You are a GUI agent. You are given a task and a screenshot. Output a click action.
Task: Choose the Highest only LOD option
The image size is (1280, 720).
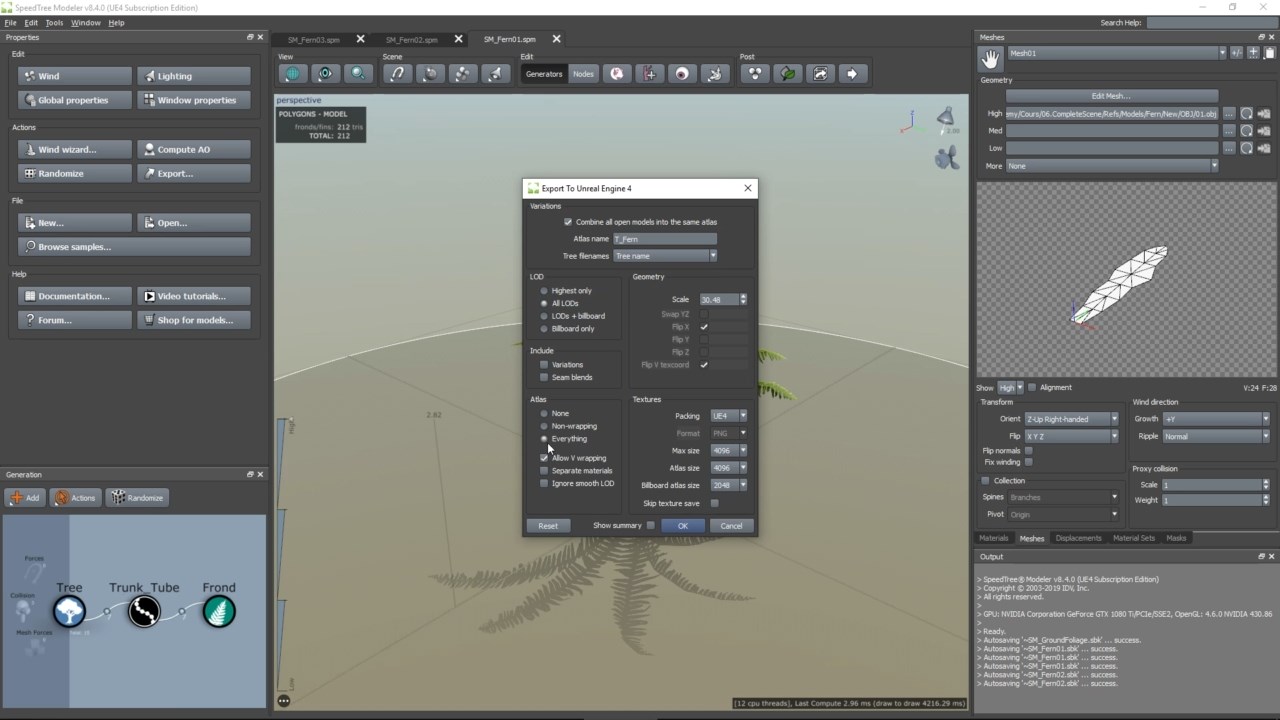click(544, 291)
